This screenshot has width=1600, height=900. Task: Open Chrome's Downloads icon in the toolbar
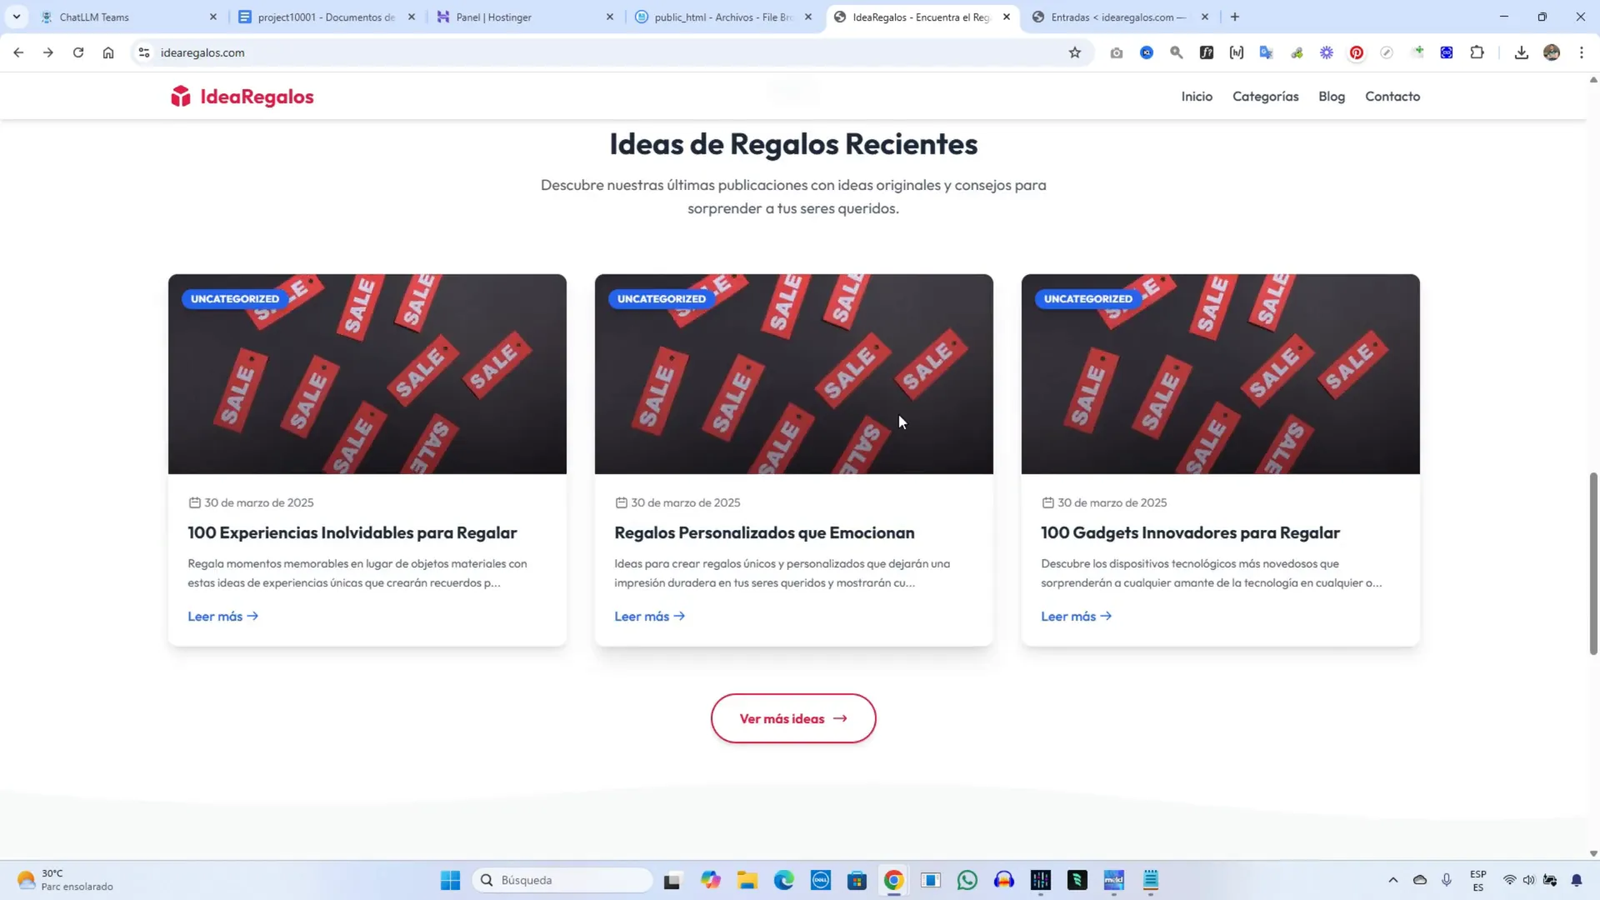coord(1521,53)
